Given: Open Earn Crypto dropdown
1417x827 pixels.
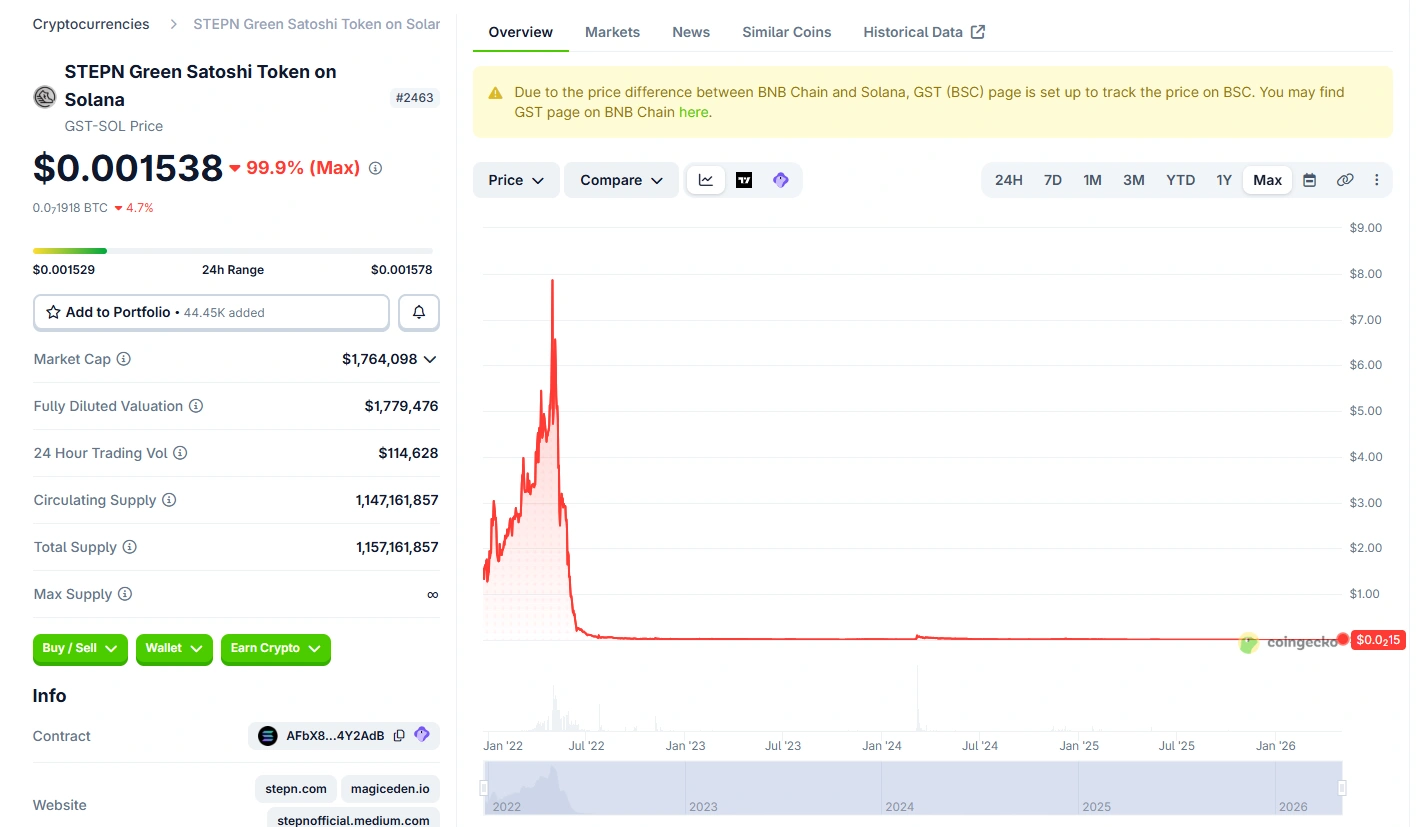Looking at the screenshot, I should [x=276, y=649].
